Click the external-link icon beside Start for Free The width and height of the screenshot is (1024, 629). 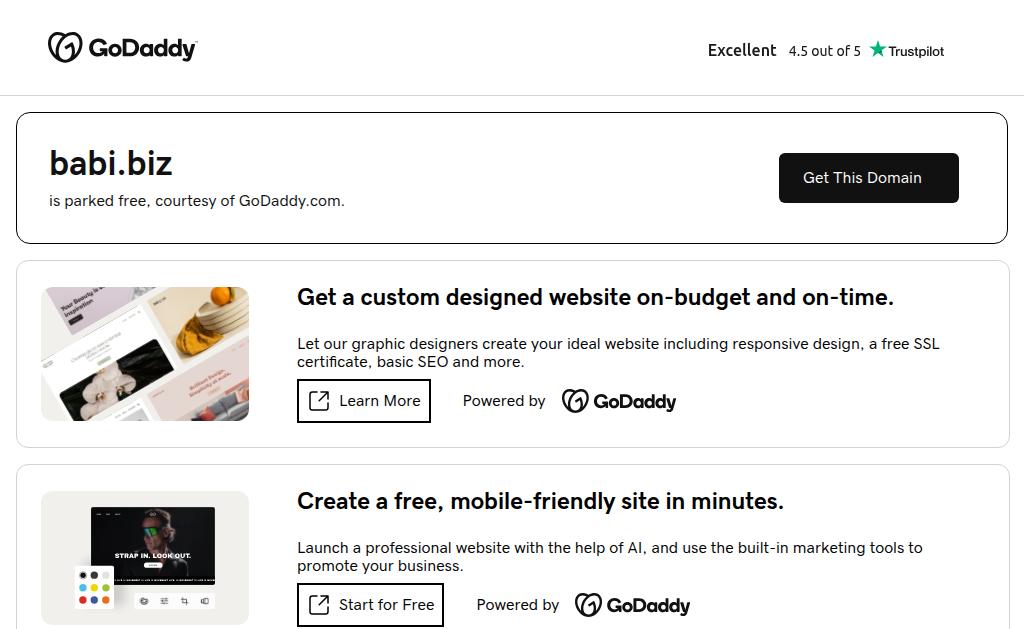tap(319, 605)
